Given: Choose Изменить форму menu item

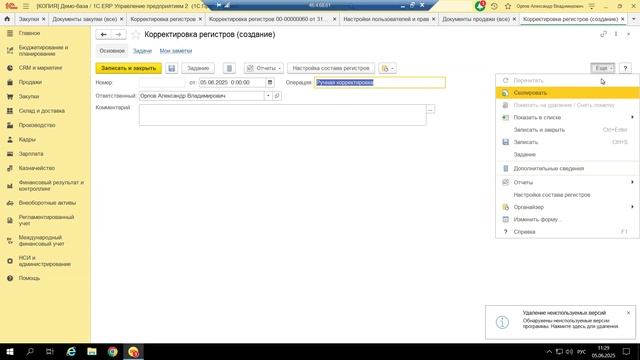Looking at the screenshot, I should point(567,219).
